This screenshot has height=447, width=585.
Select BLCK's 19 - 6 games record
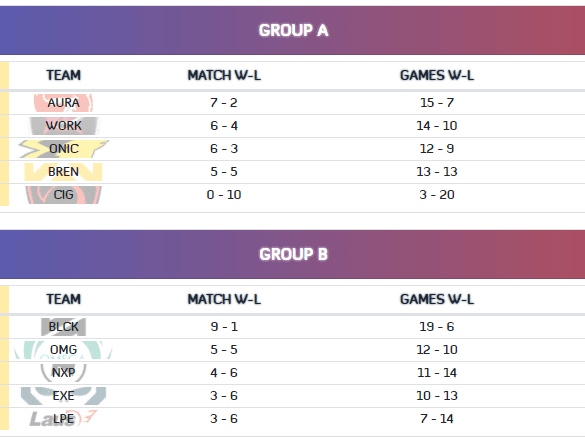click(x=437, y=327)
